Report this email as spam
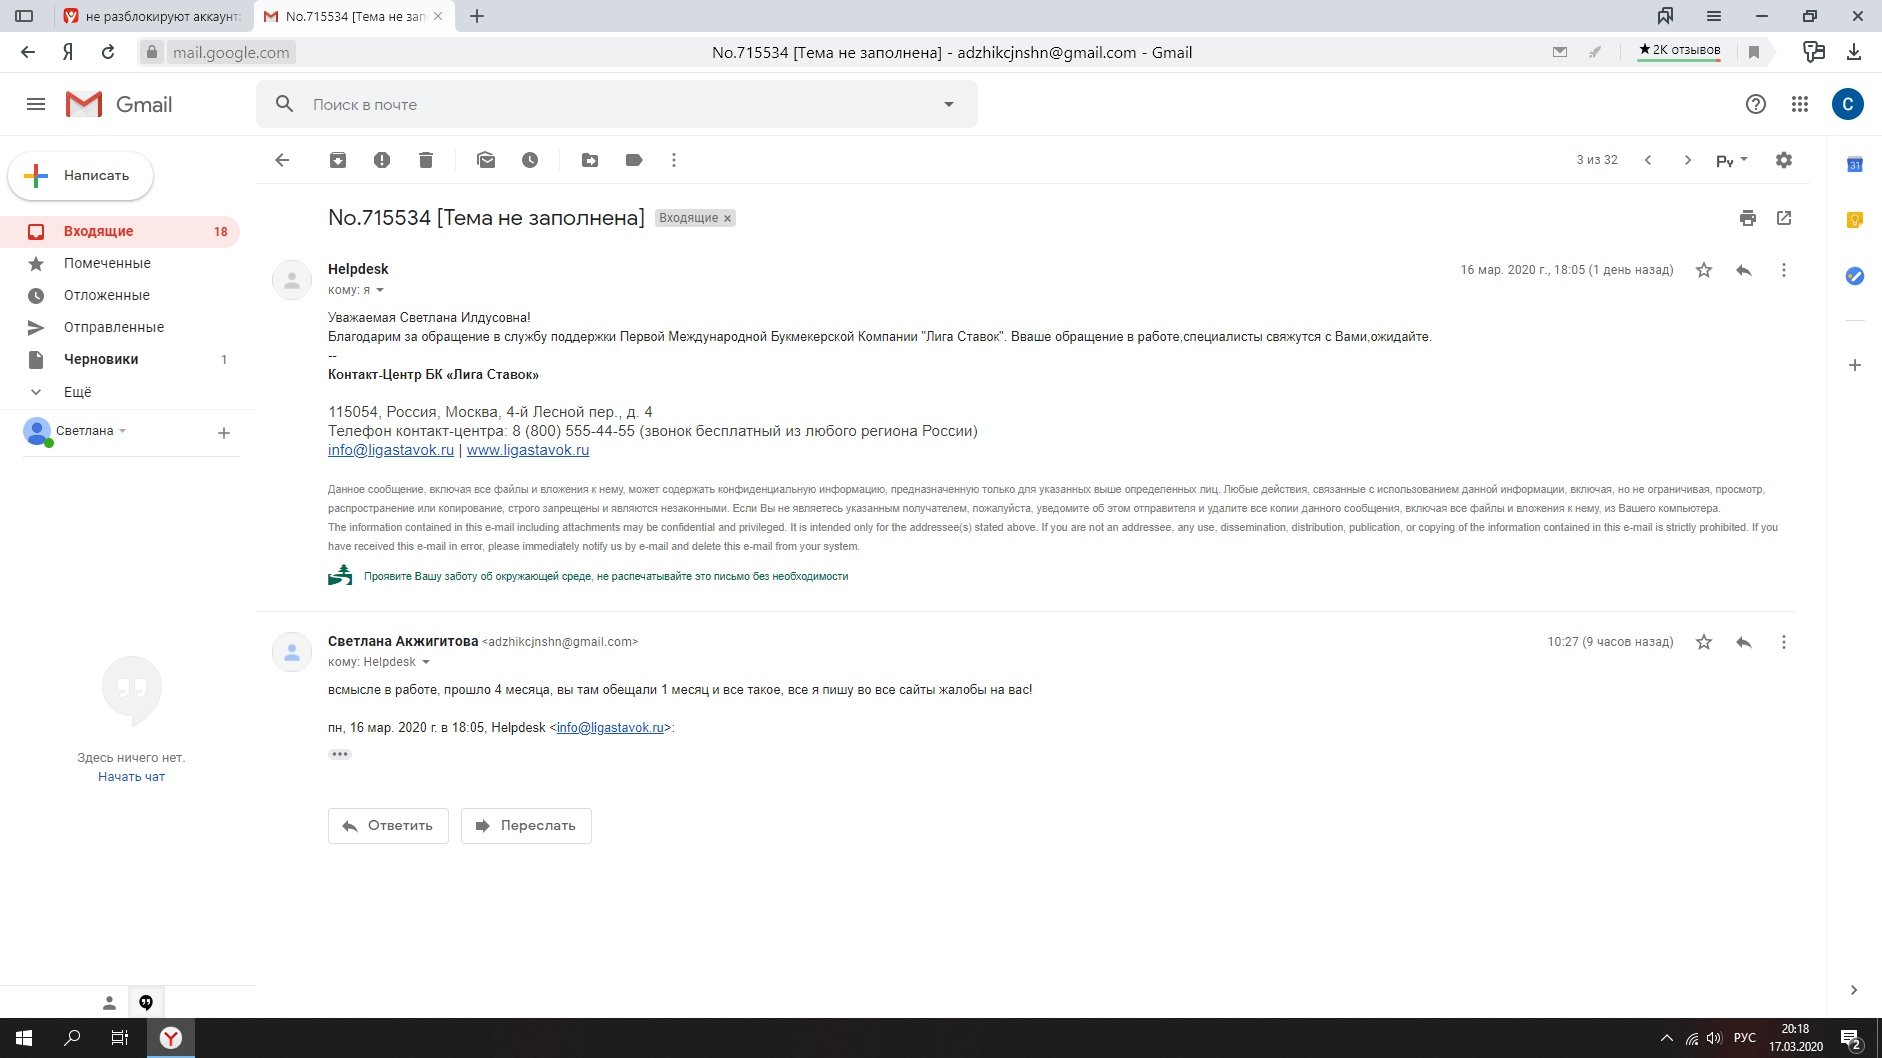This screenshot has width=1882, height=1058. coord(382,160)
